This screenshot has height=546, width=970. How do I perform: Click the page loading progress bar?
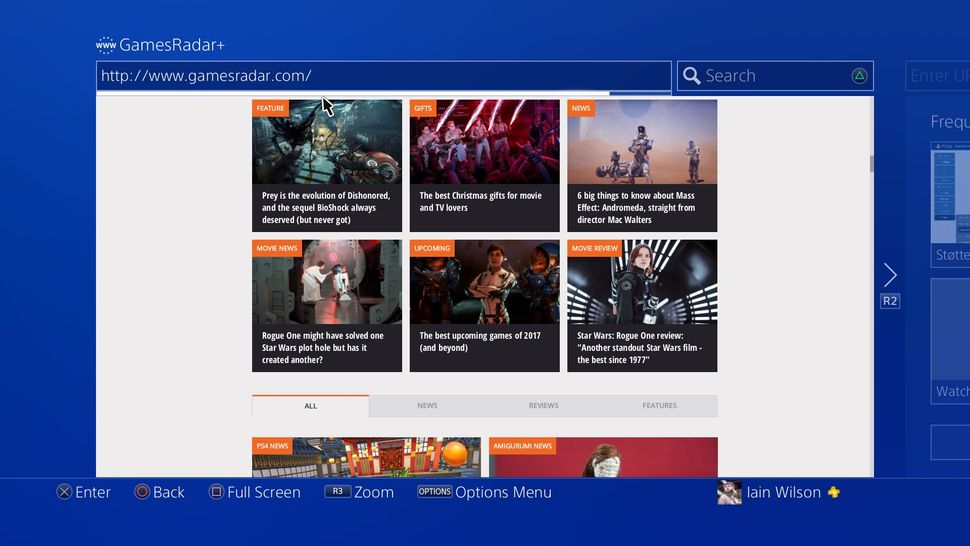click(384, 93)
